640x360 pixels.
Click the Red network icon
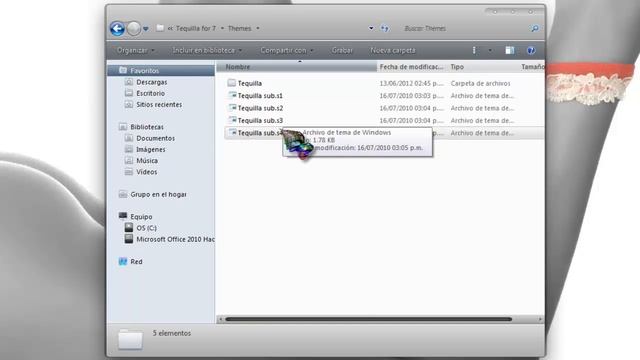click(x=123, y=262)
